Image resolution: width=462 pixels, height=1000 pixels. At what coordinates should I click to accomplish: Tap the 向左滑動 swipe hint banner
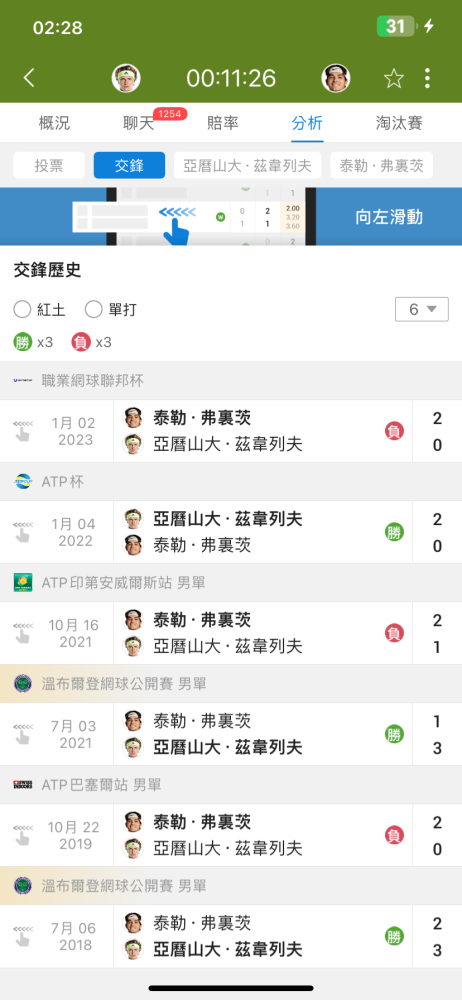231,217
